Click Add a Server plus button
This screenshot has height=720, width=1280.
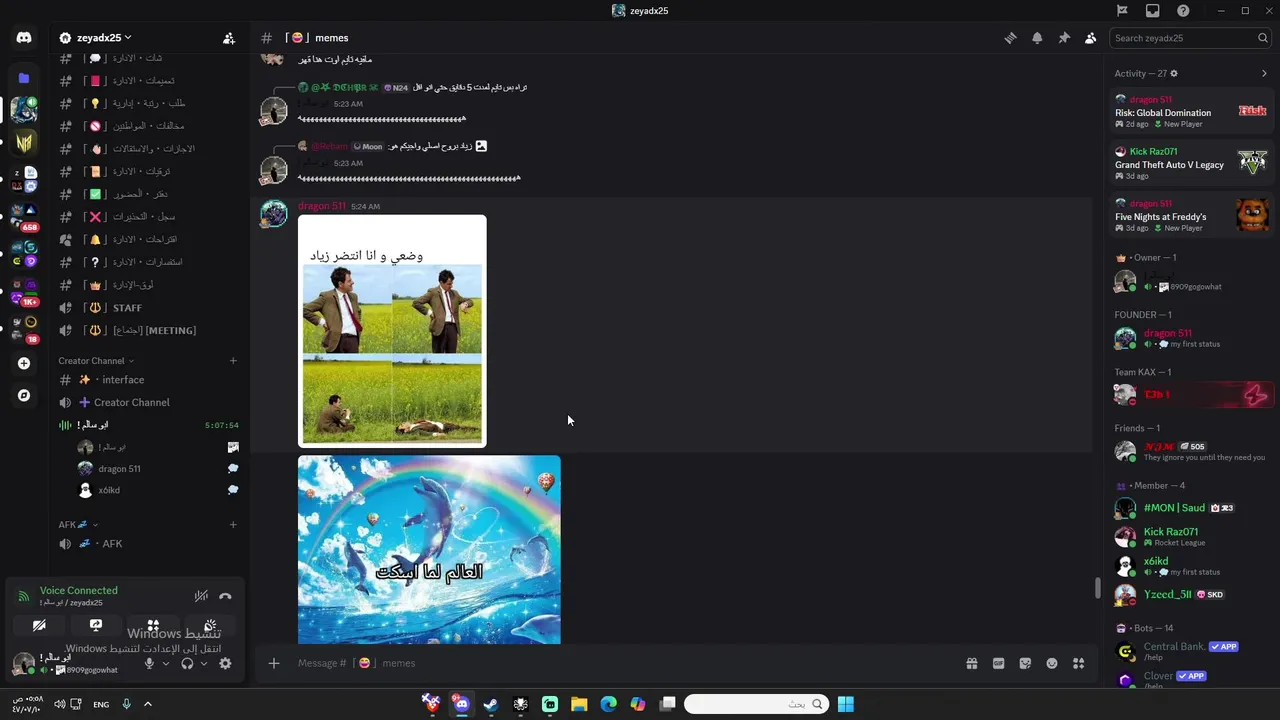pos(24,364)
